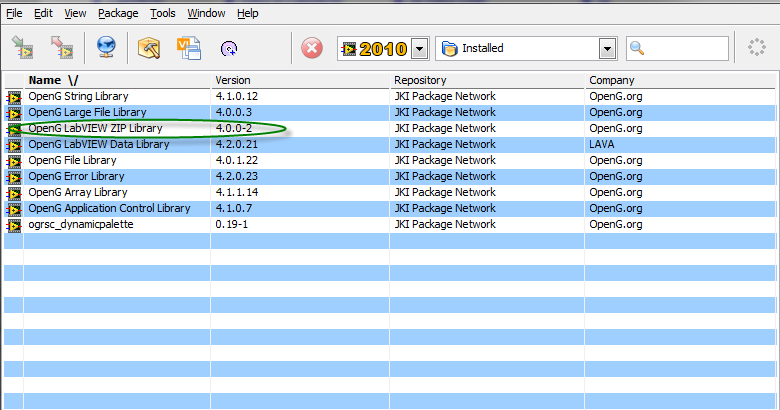Click JKI Package Network in OpenG String row
780x410 pixels.
click(445, 97)
